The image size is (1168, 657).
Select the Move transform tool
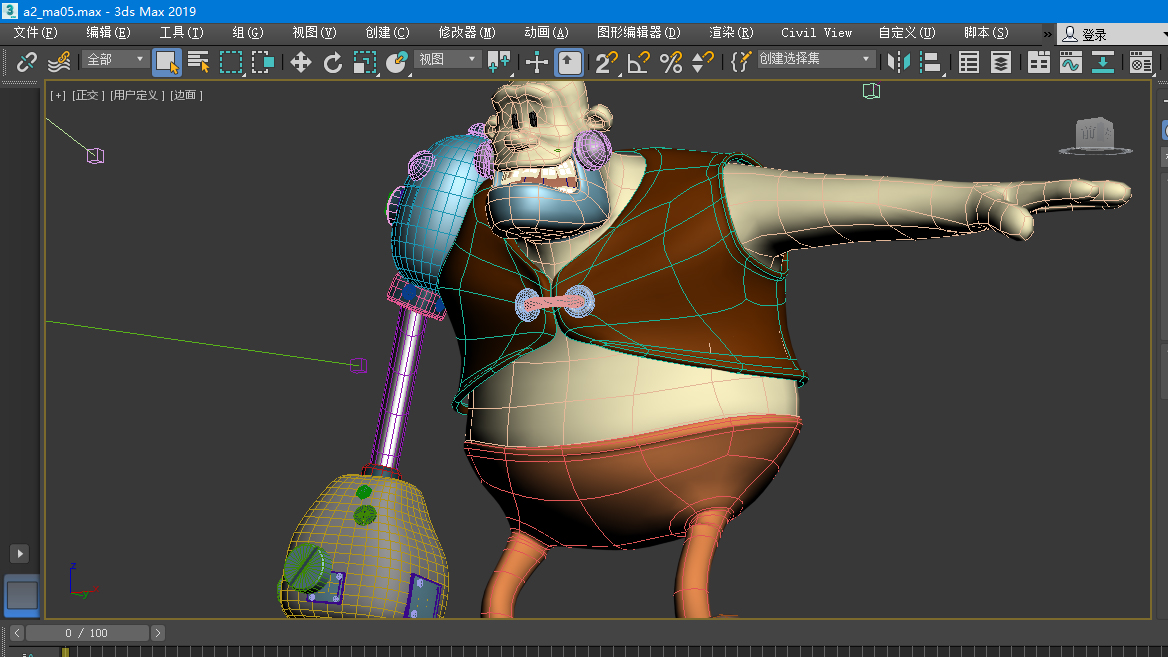[300, 63]
